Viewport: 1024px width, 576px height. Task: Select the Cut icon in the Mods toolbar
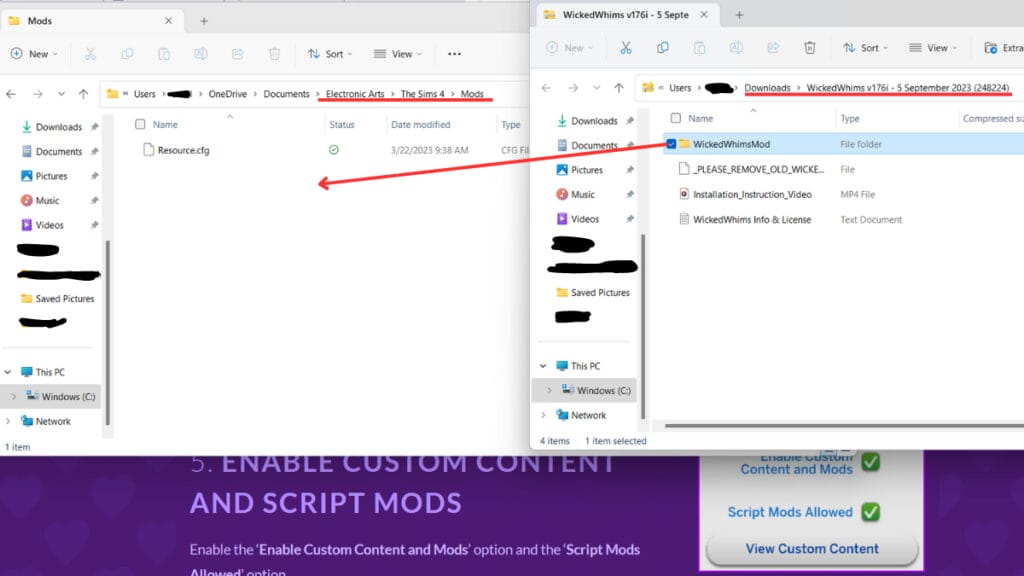(91, 52)
